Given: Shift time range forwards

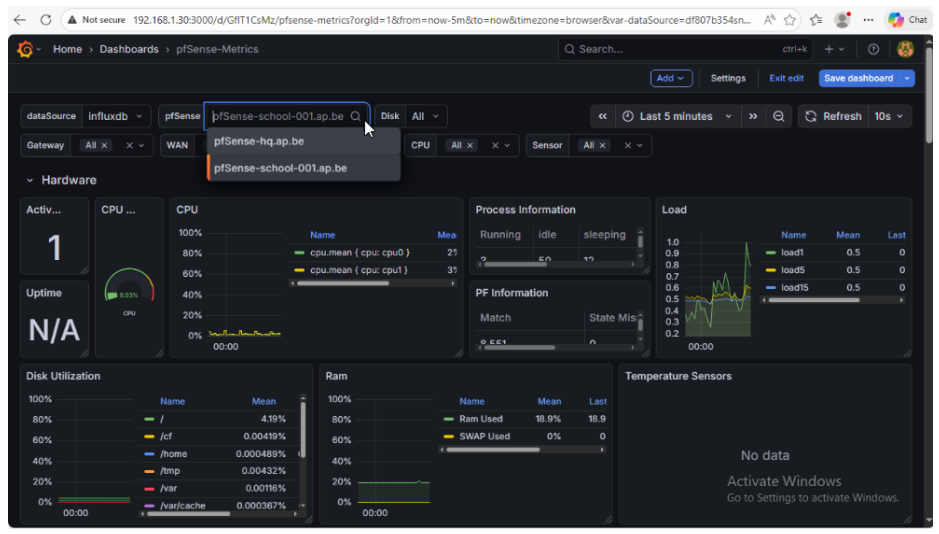Looking at the screenshot, I should (753, 116).
